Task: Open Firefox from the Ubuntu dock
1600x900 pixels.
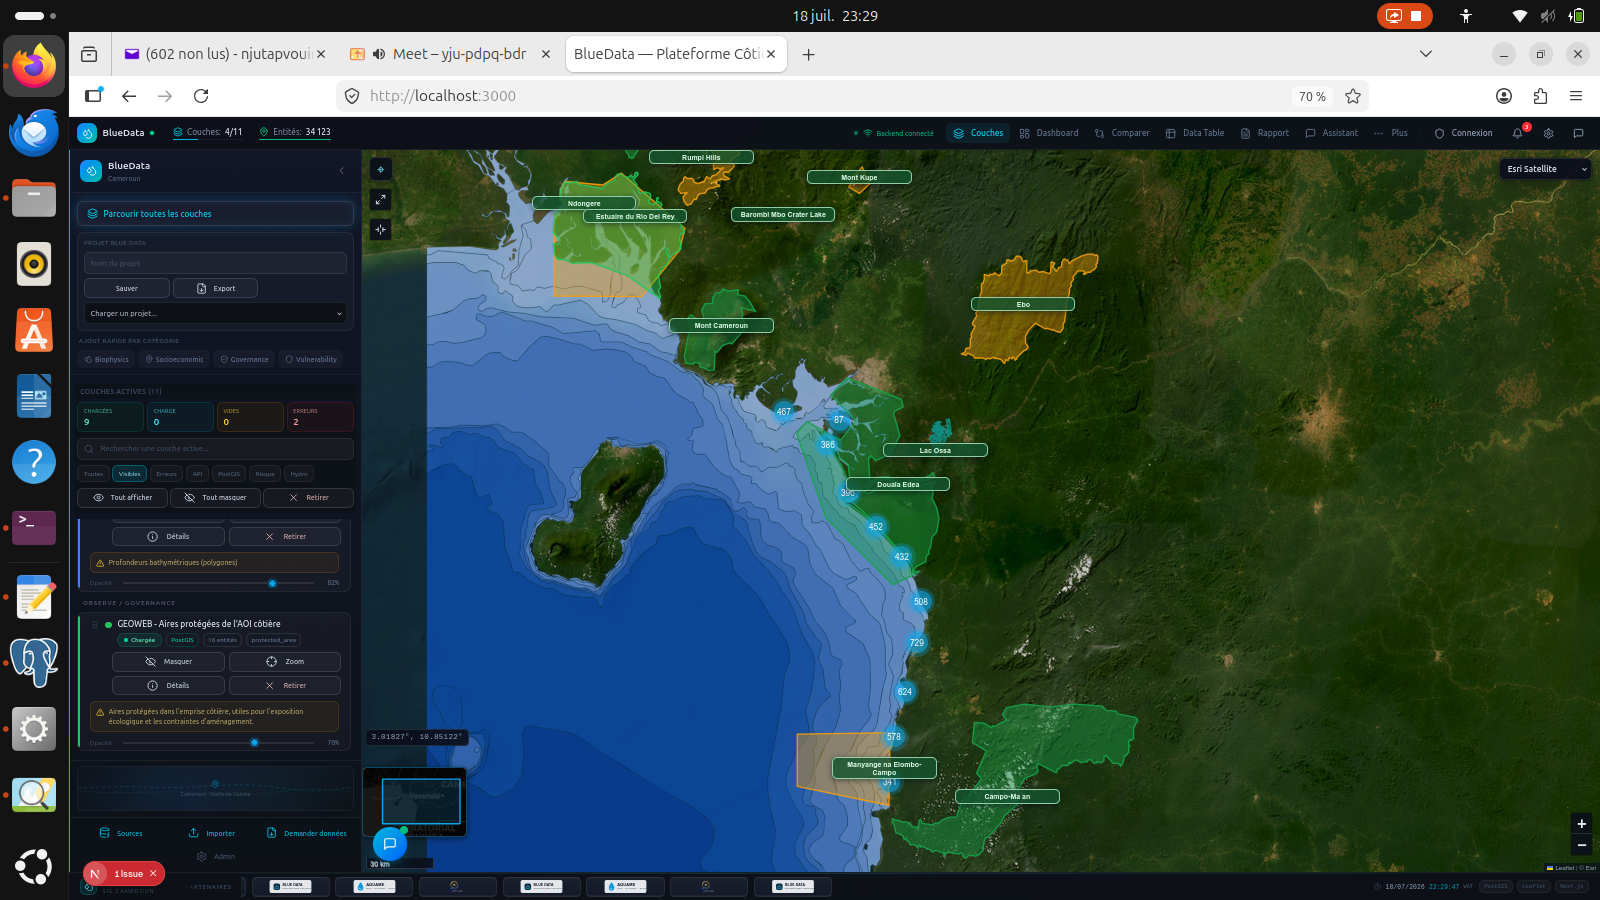Action: [34, 66]
